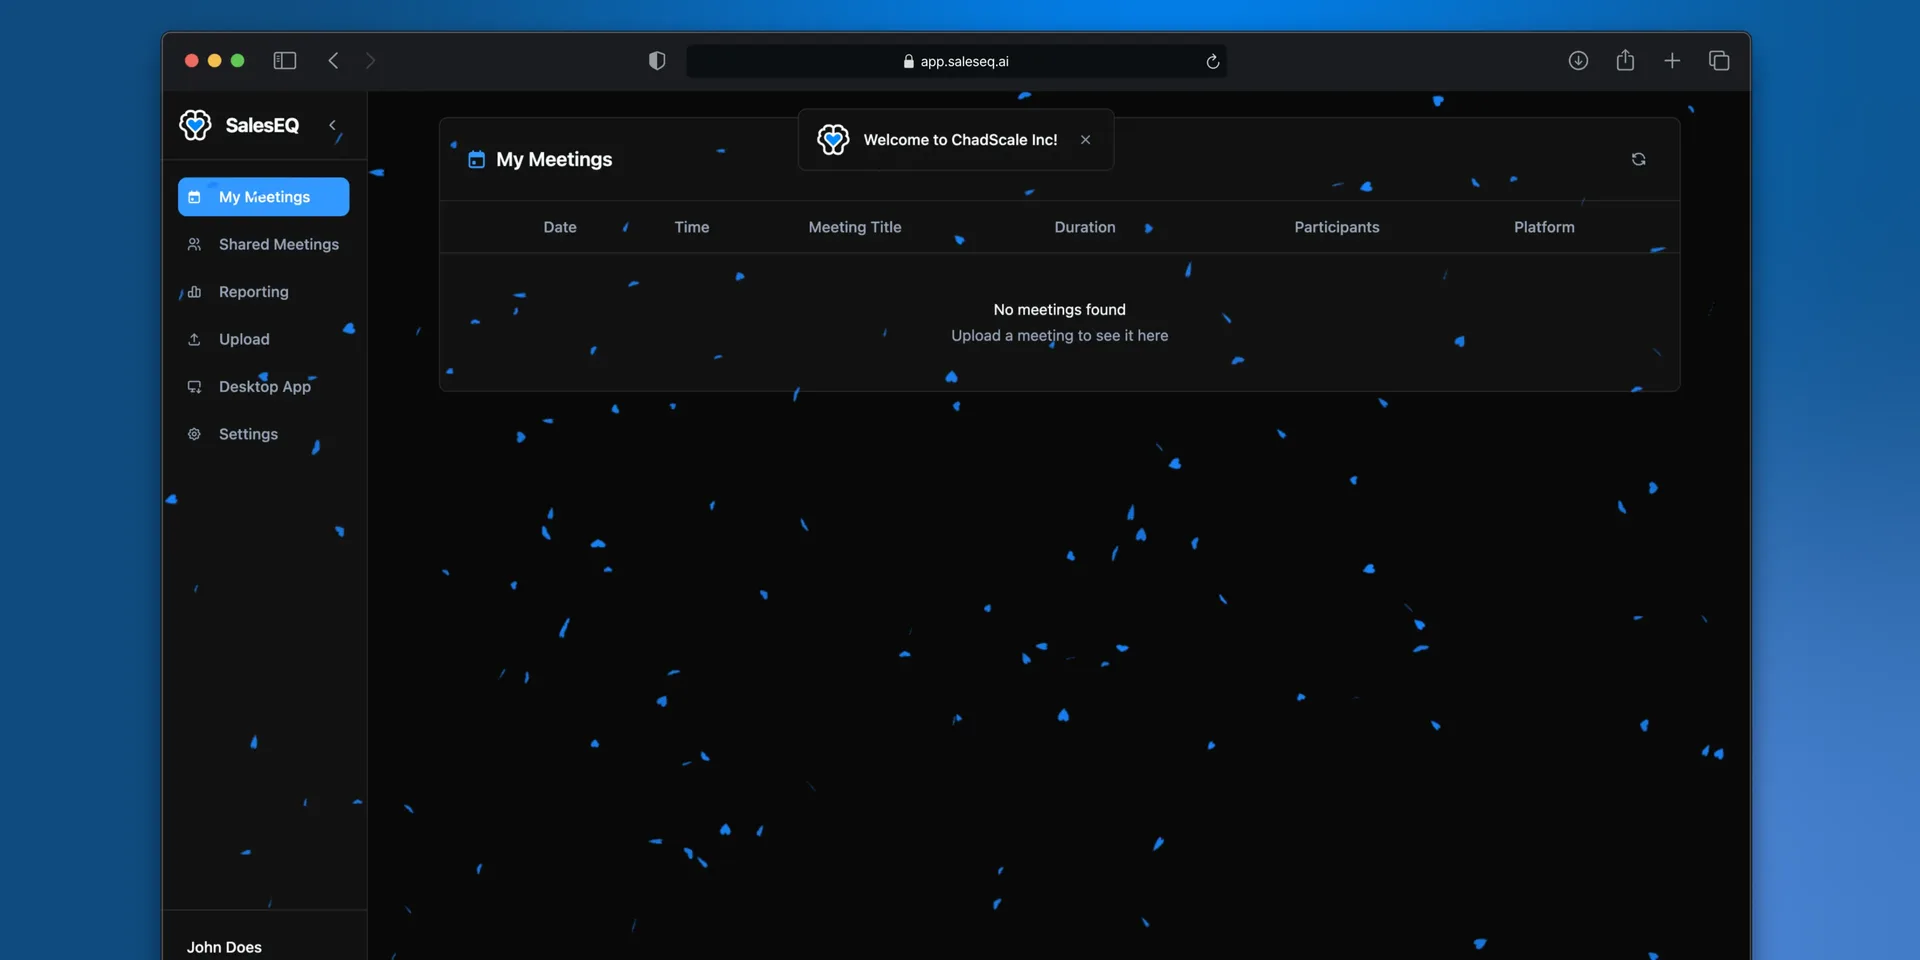Go to Shared Meetings
Screen dimensions: 1920x960
263,244
